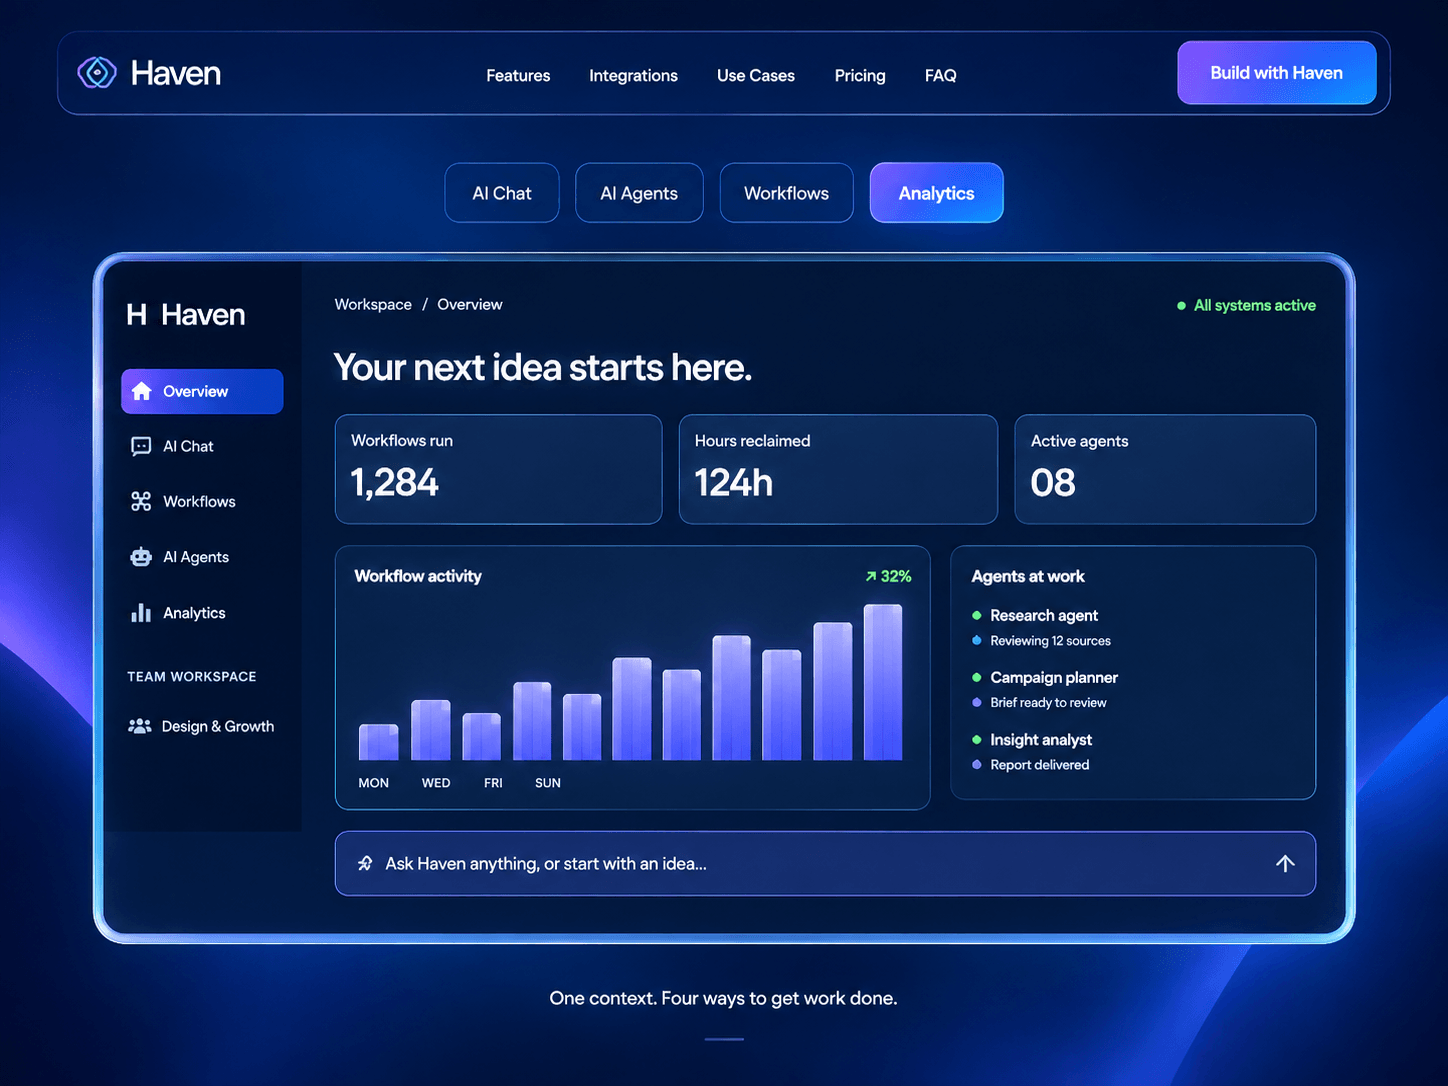Click the "Campaign planner" entry name
The image size is (1448, 1086).
click(x=1054, y=678)
